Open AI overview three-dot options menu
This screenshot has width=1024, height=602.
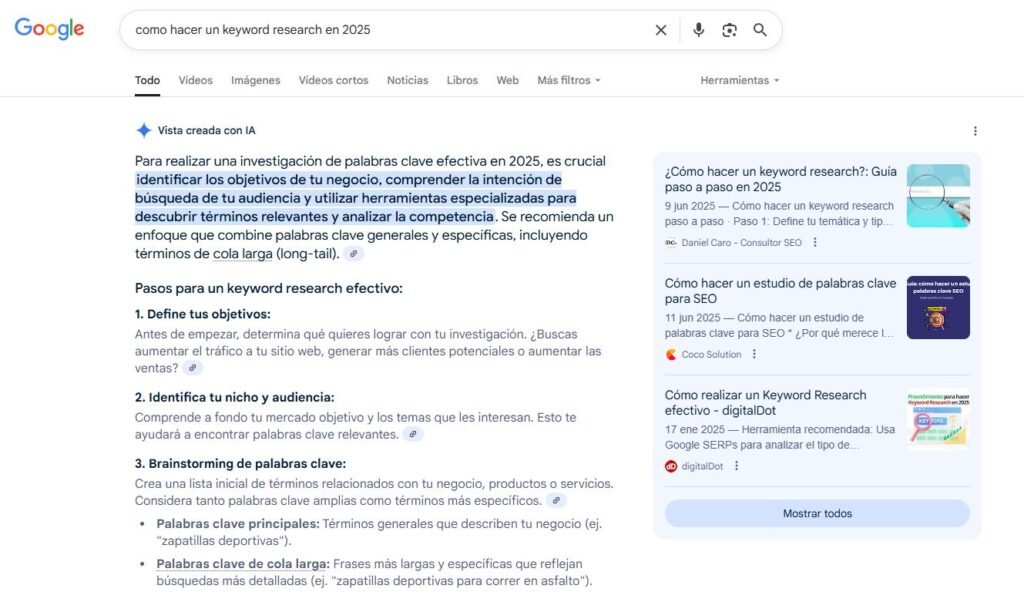point(975,131)
